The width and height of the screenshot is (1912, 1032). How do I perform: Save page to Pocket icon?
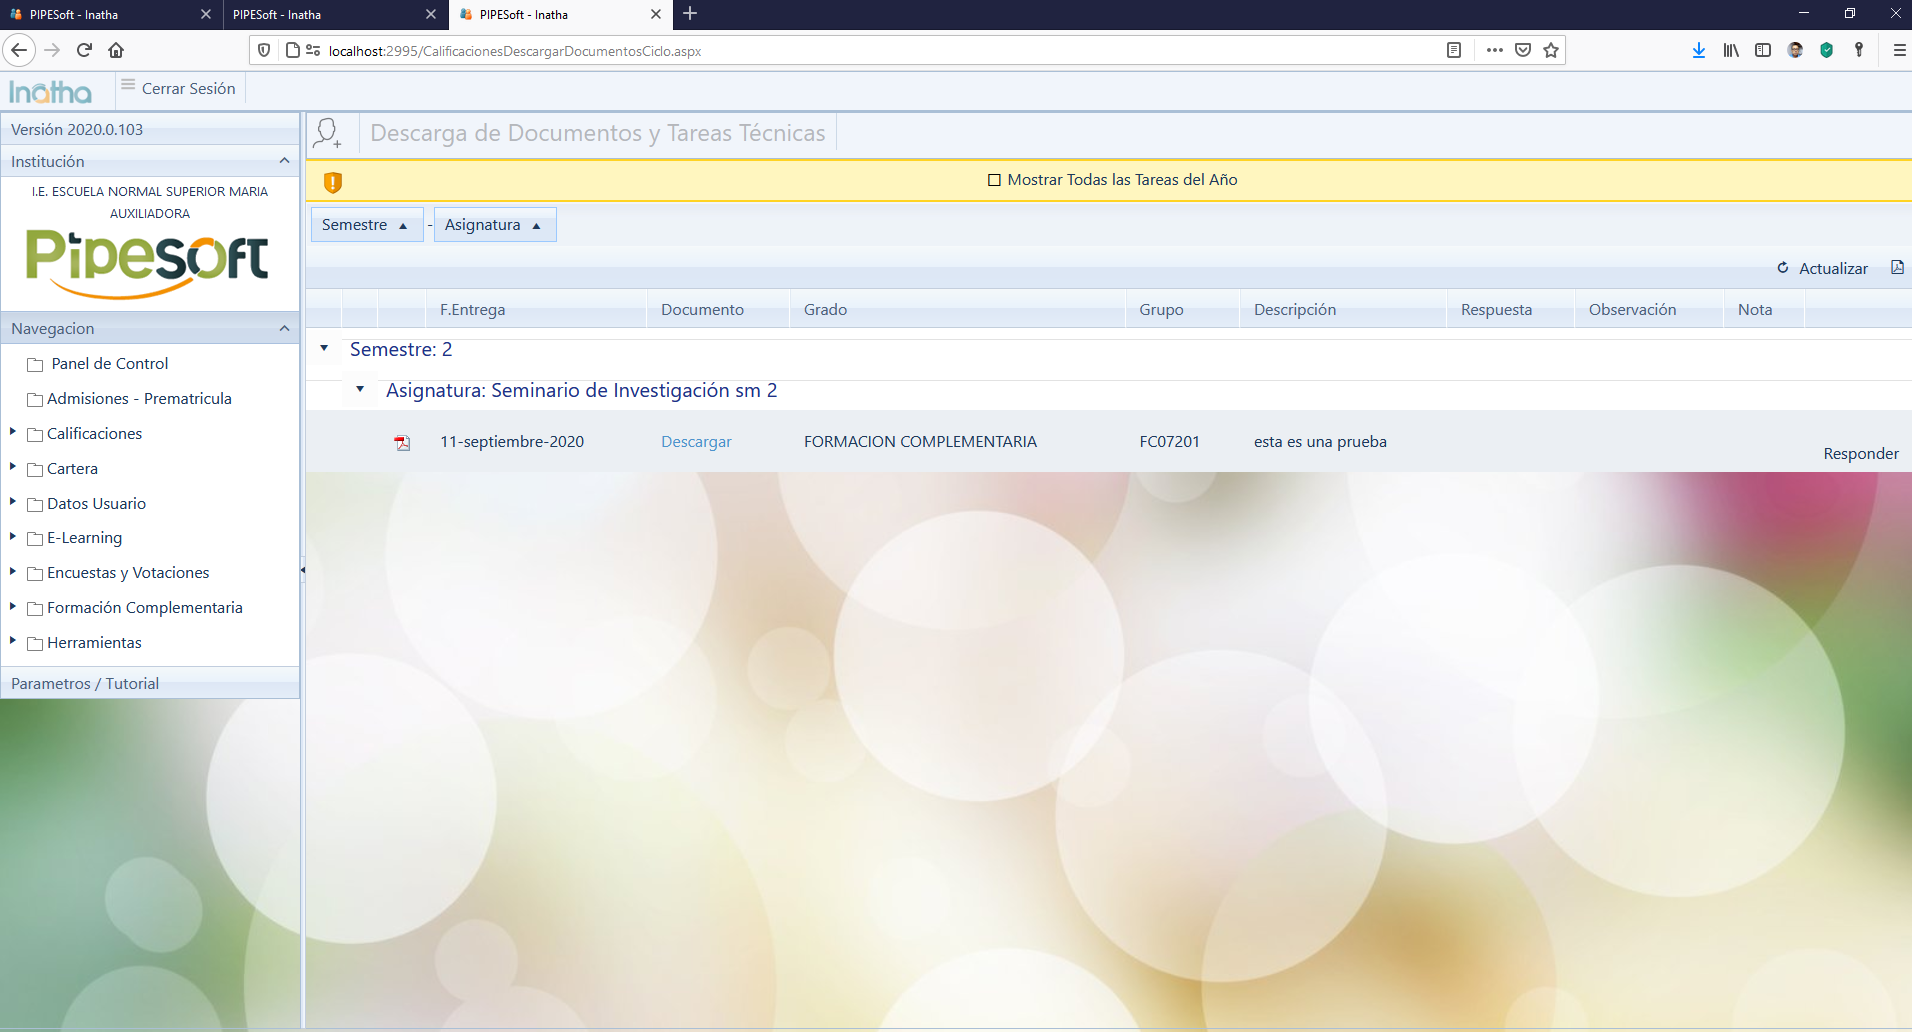[1523, 50]
